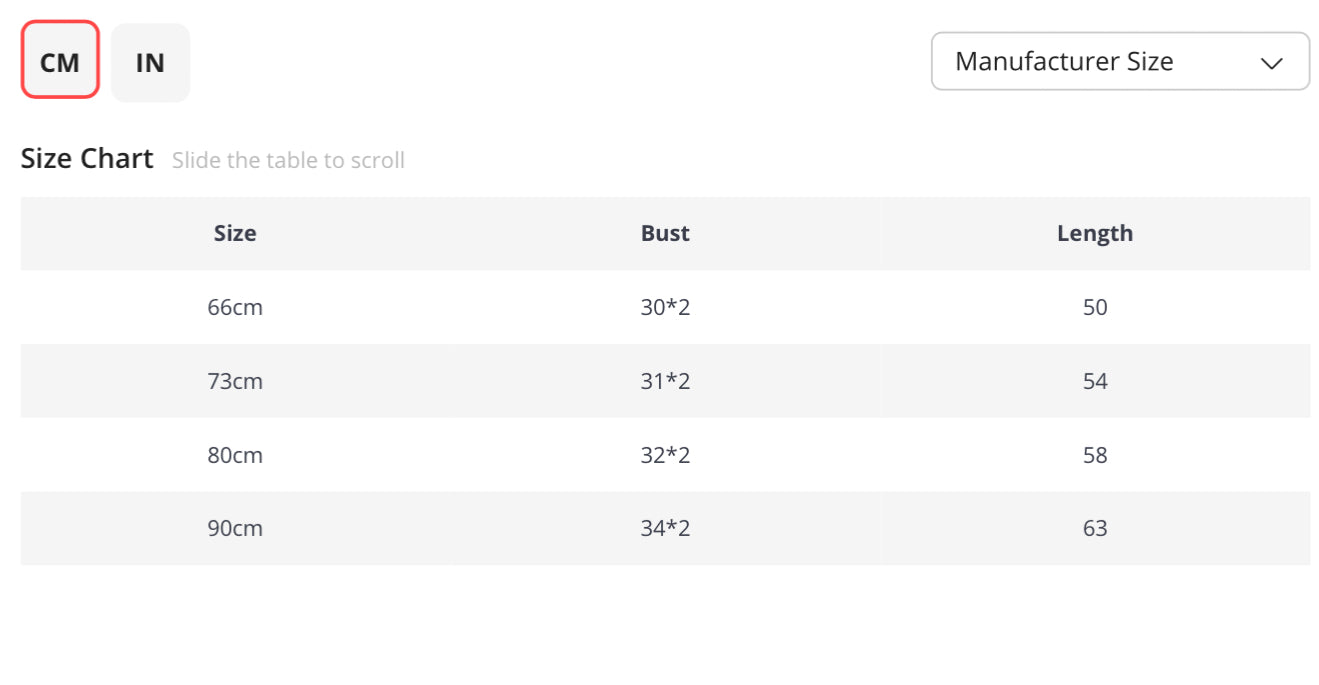1319x685 pixels.
Task: Click the Bust column header
Action: tap(665, 233)
